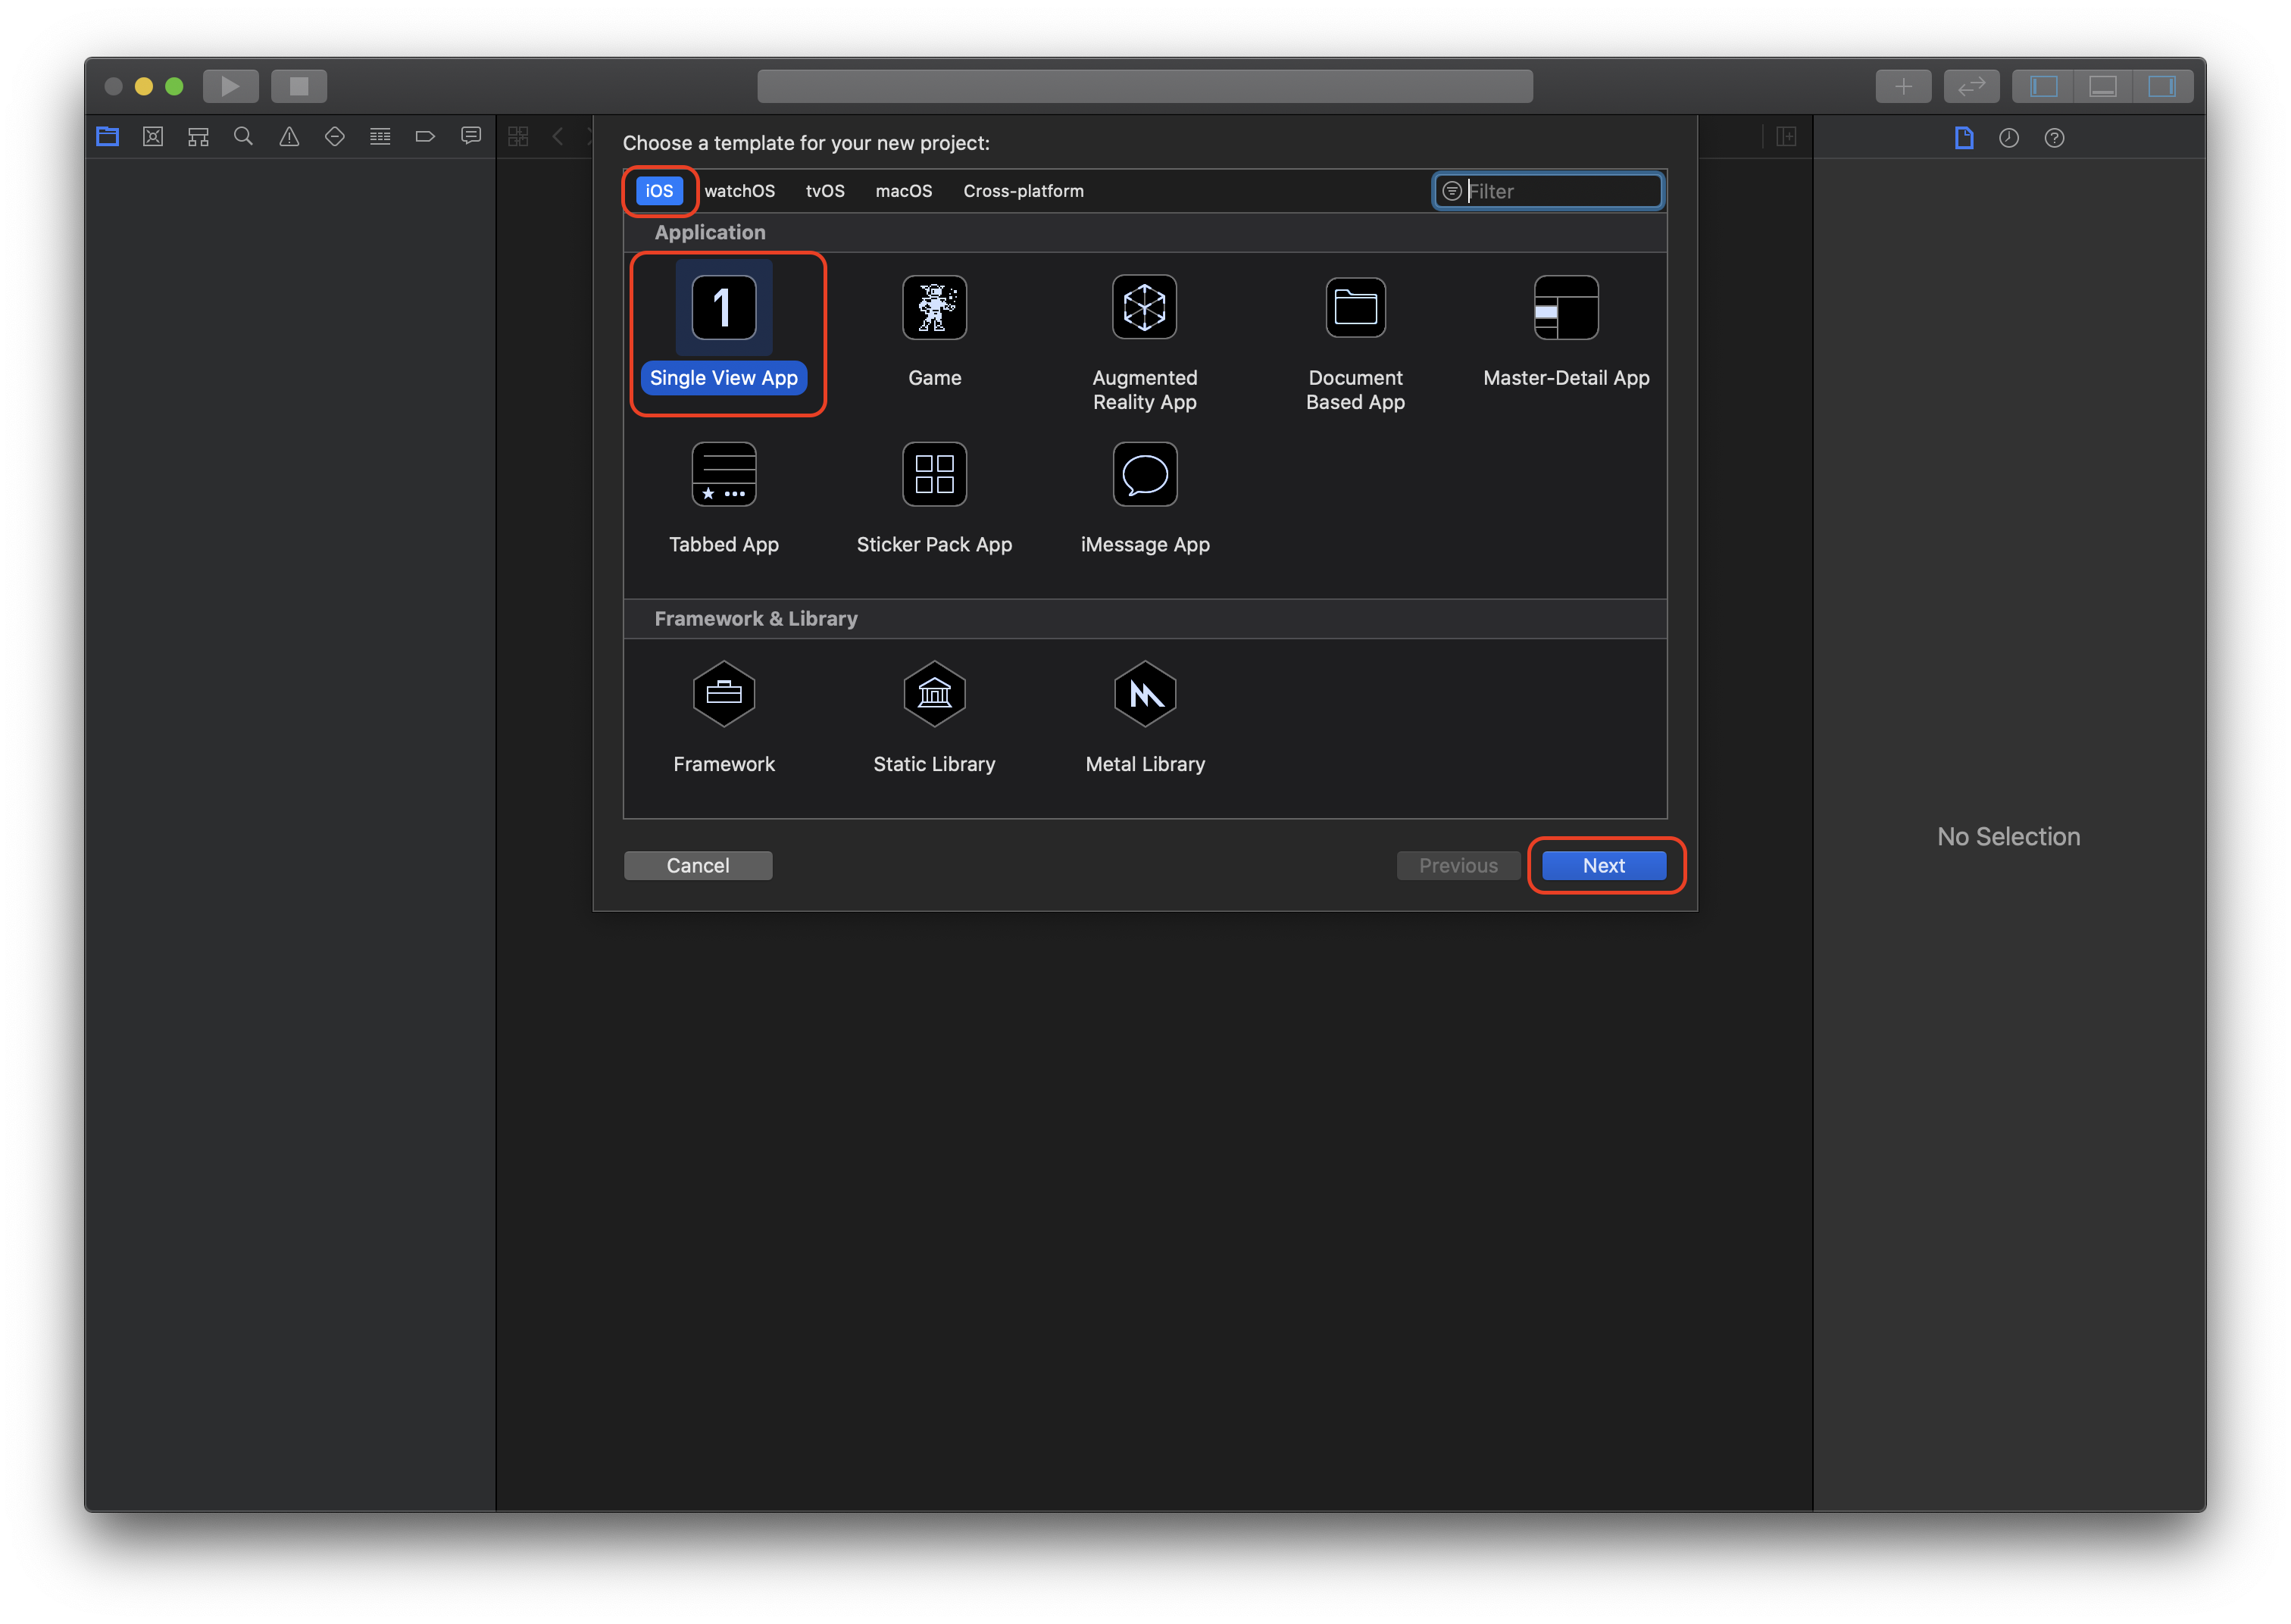
Task: Open the Quick Help inspector icon
Action: coord(2054,138)
